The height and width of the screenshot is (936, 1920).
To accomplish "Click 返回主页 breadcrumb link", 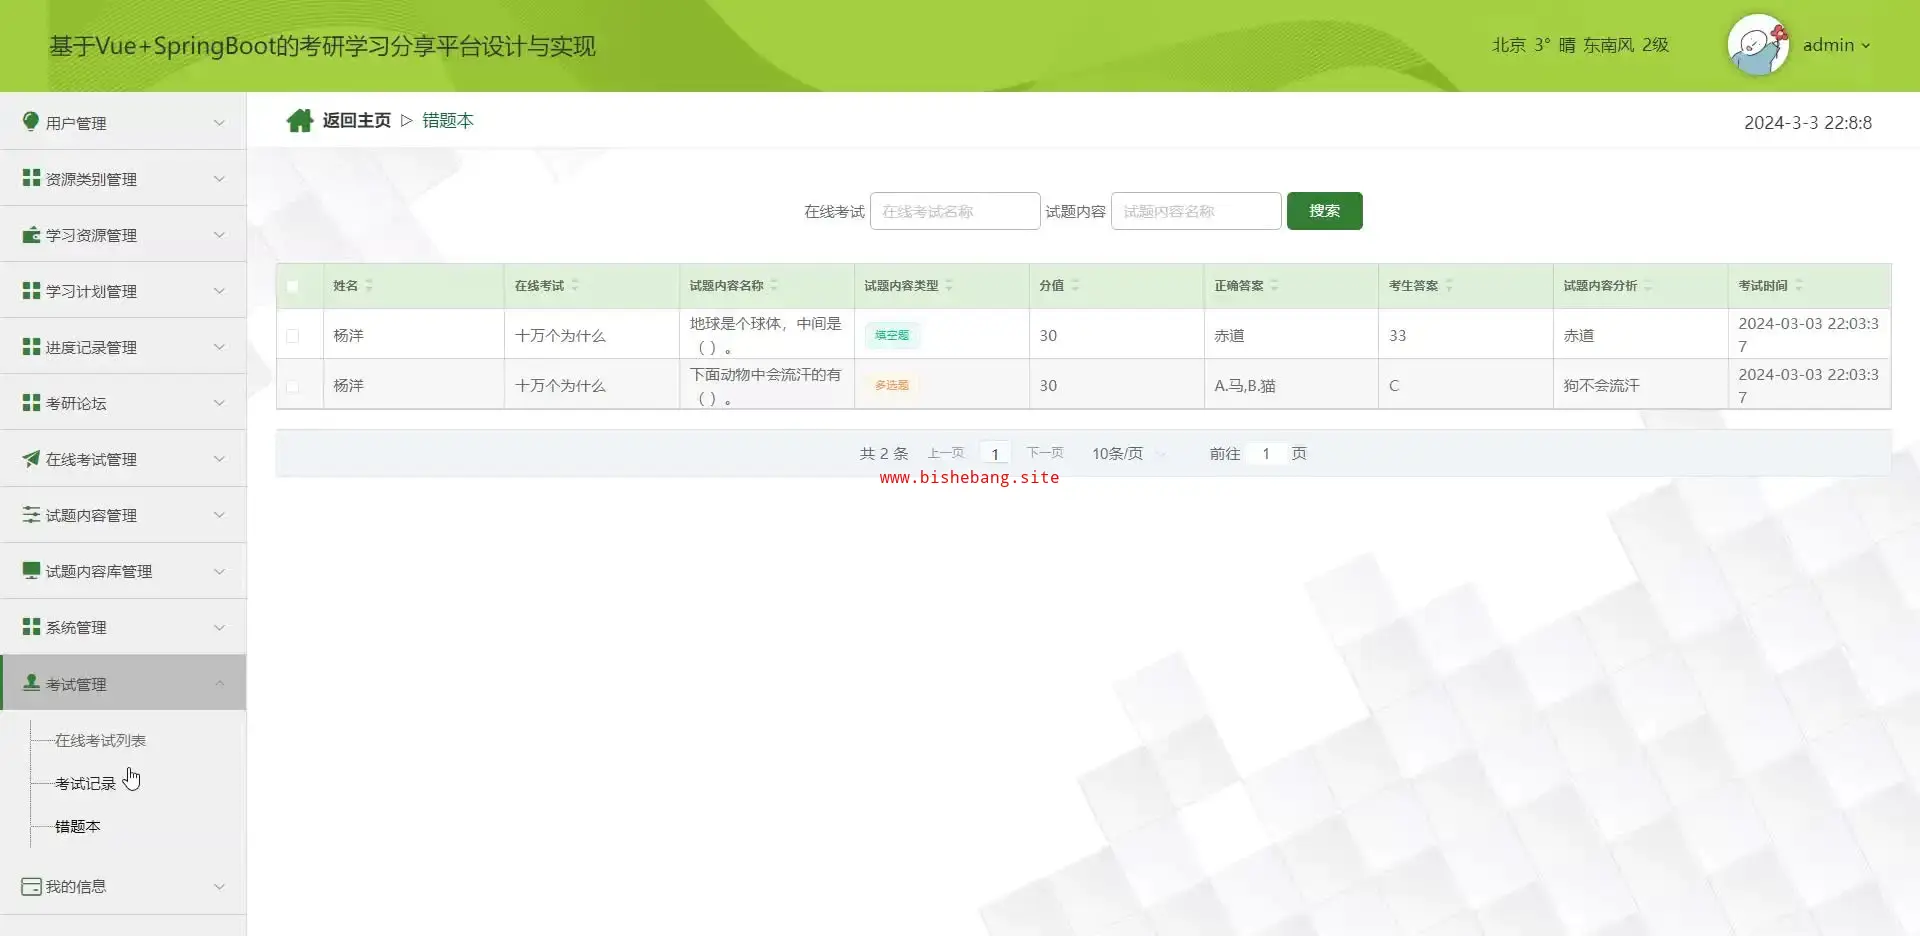I will click(x=356, y=120).
